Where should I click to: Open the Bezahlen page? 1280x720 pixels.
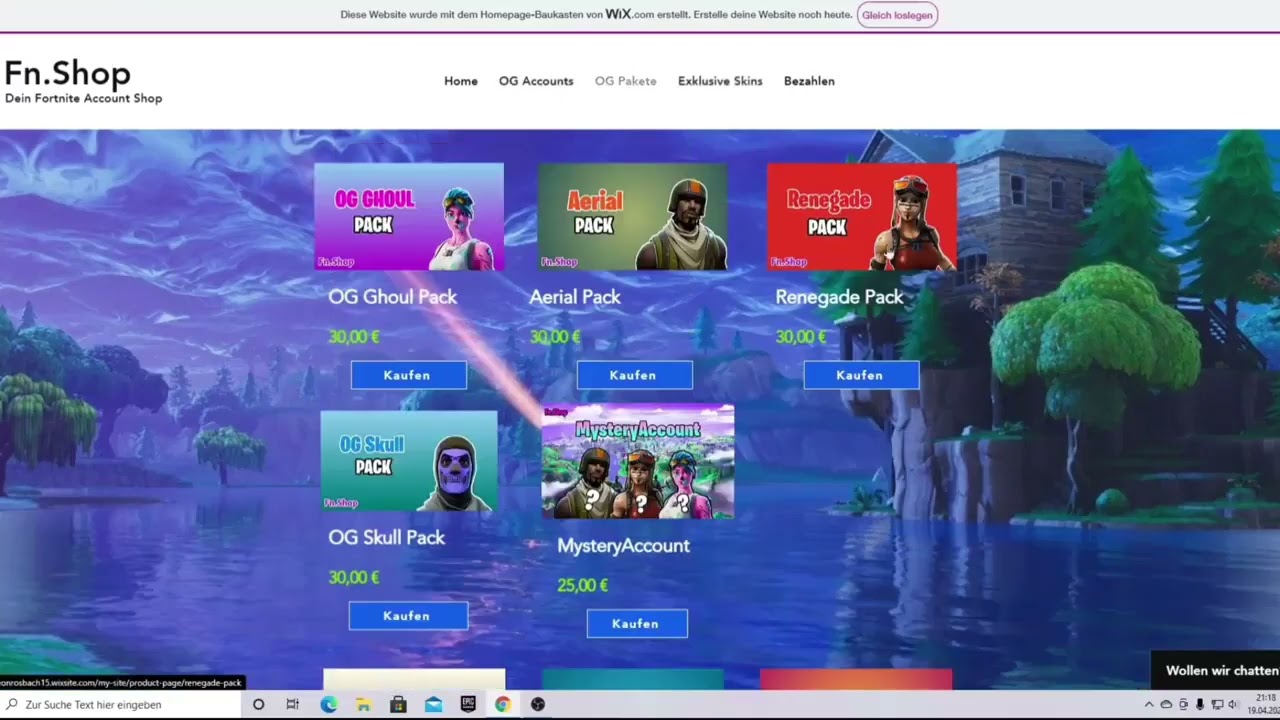click(x=809, y=81)
